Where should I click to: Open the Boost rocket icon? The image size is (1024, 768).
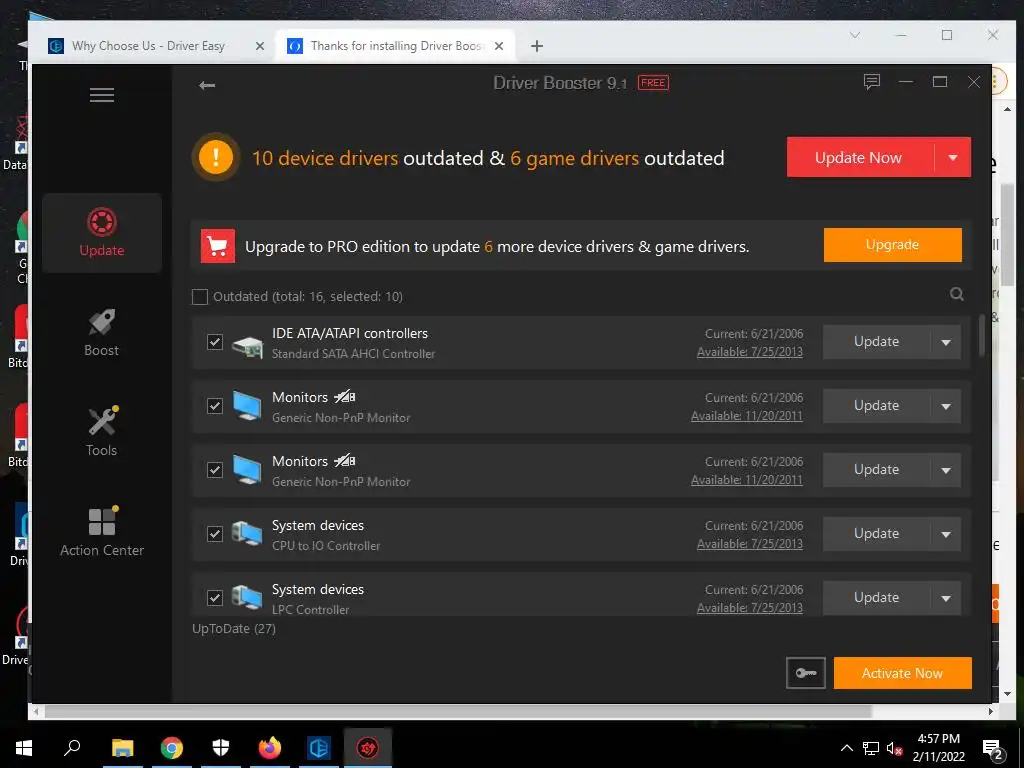[101, 322]
